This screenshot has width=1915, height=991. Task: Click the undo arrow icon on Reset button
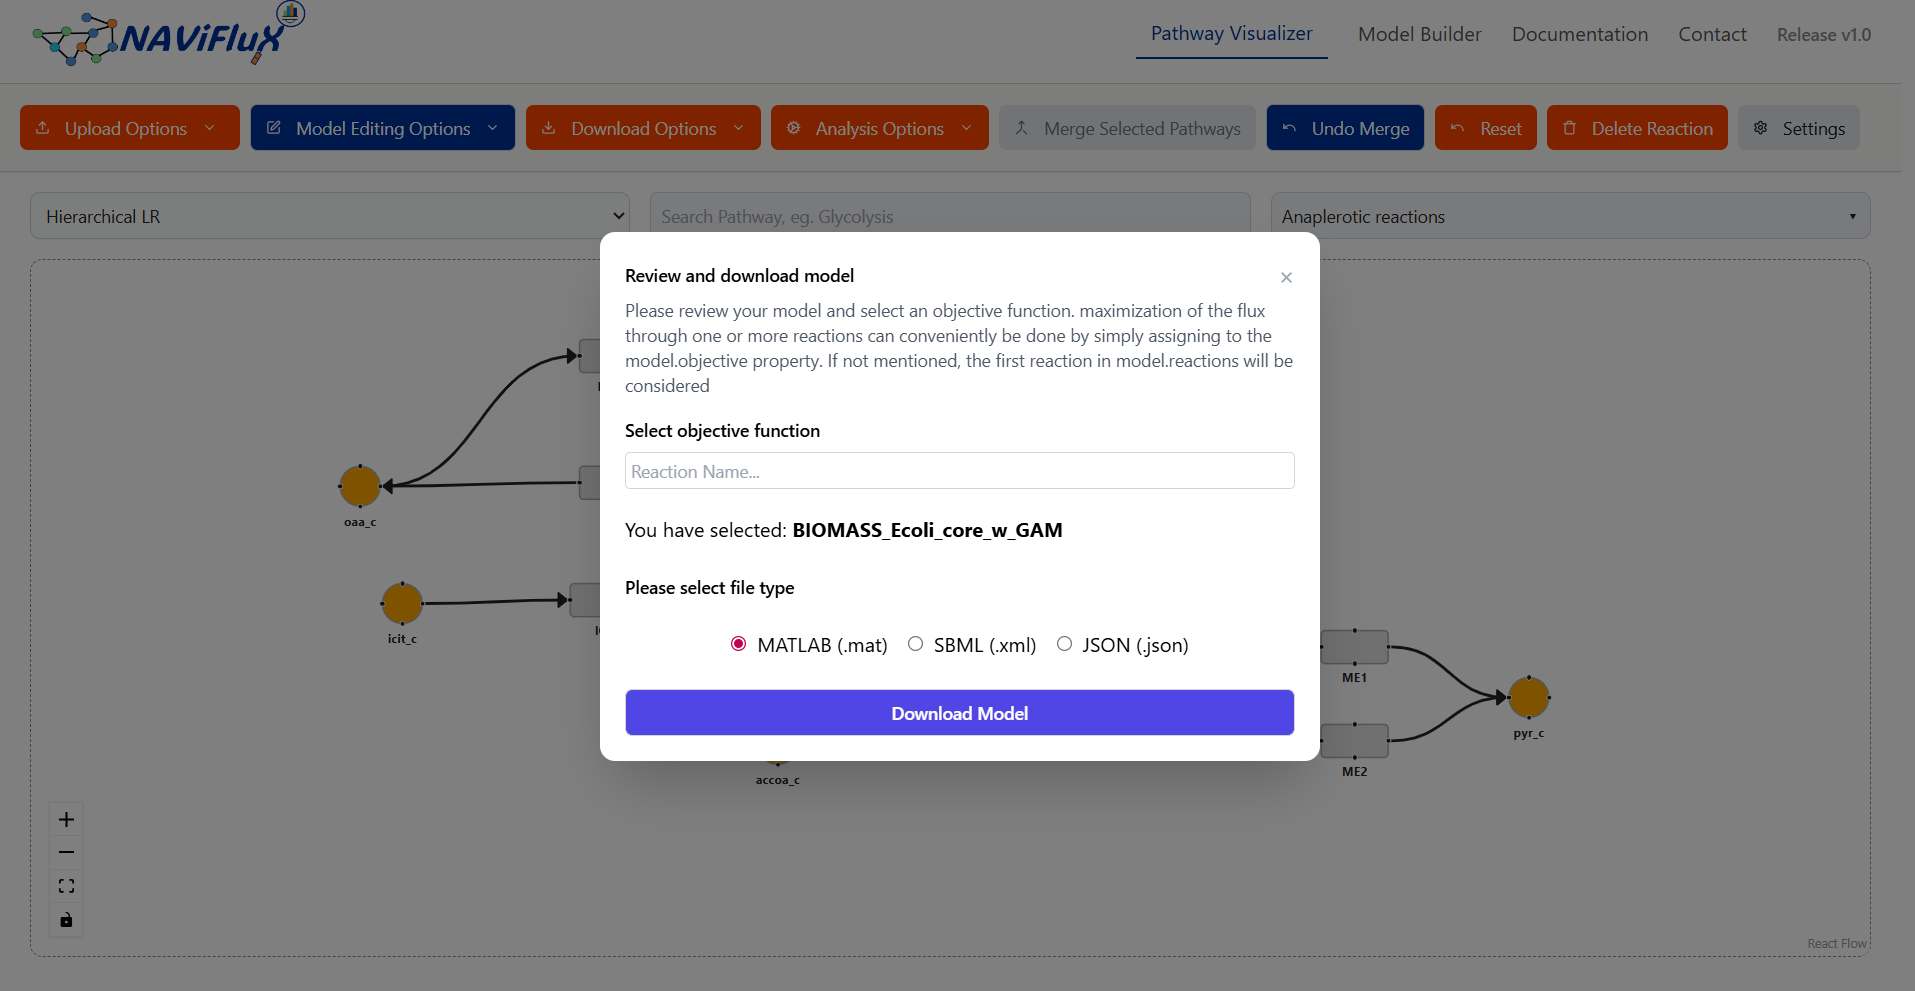point(1459,127)
